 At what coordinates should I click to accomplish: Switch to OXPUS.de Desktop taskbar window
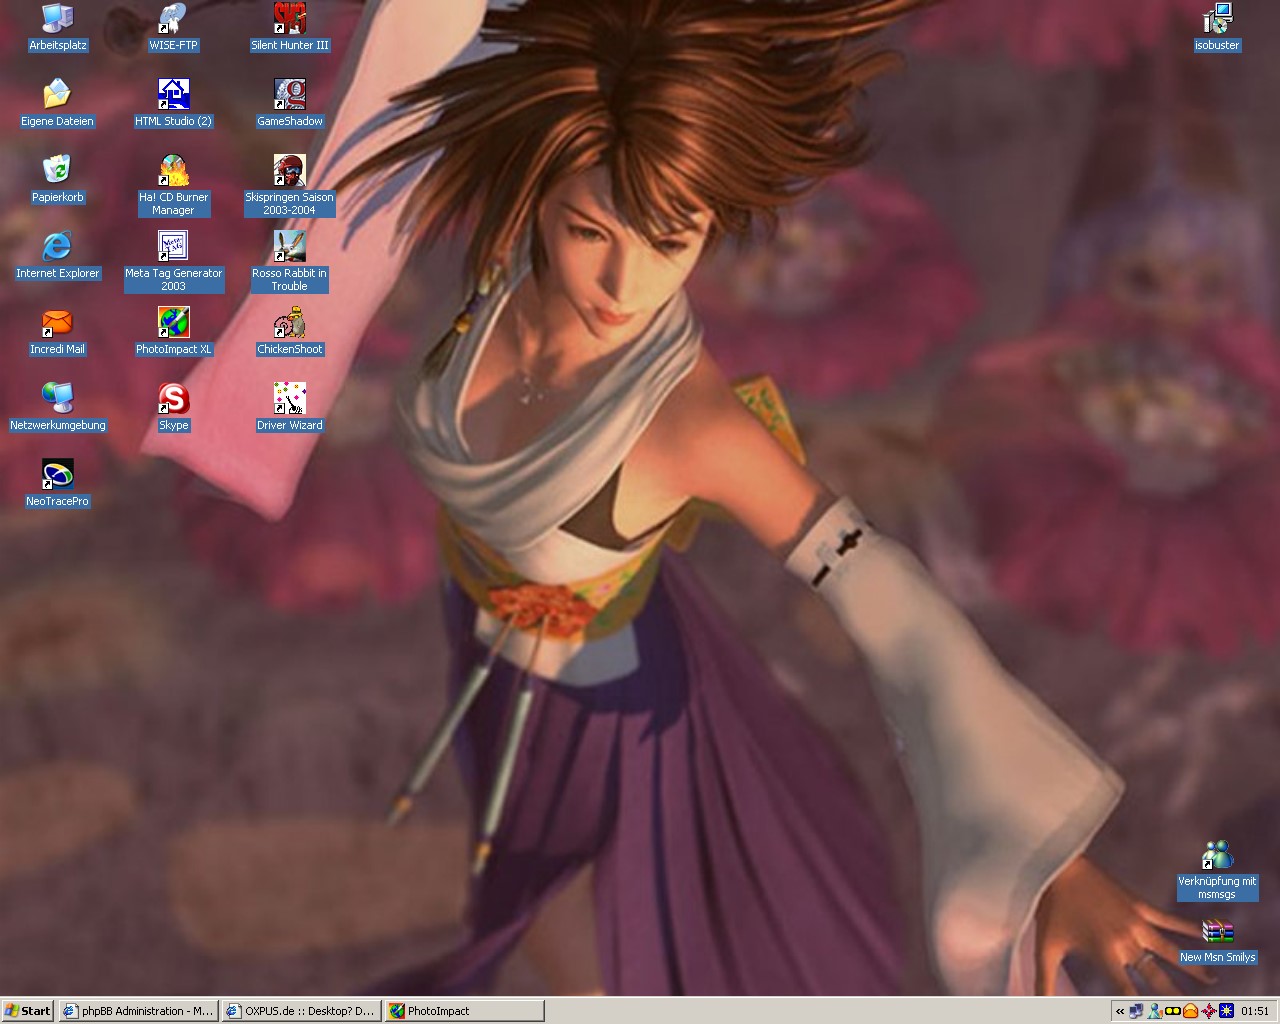coord(301,1011)
